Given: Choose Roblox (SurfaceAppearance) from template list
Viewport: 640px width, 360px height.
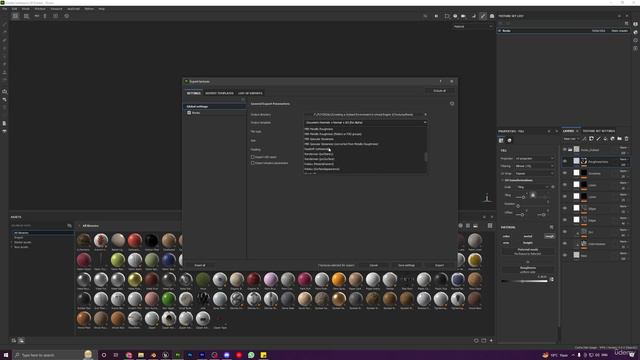Looking at the screenshot, I should tap(322, 169).
